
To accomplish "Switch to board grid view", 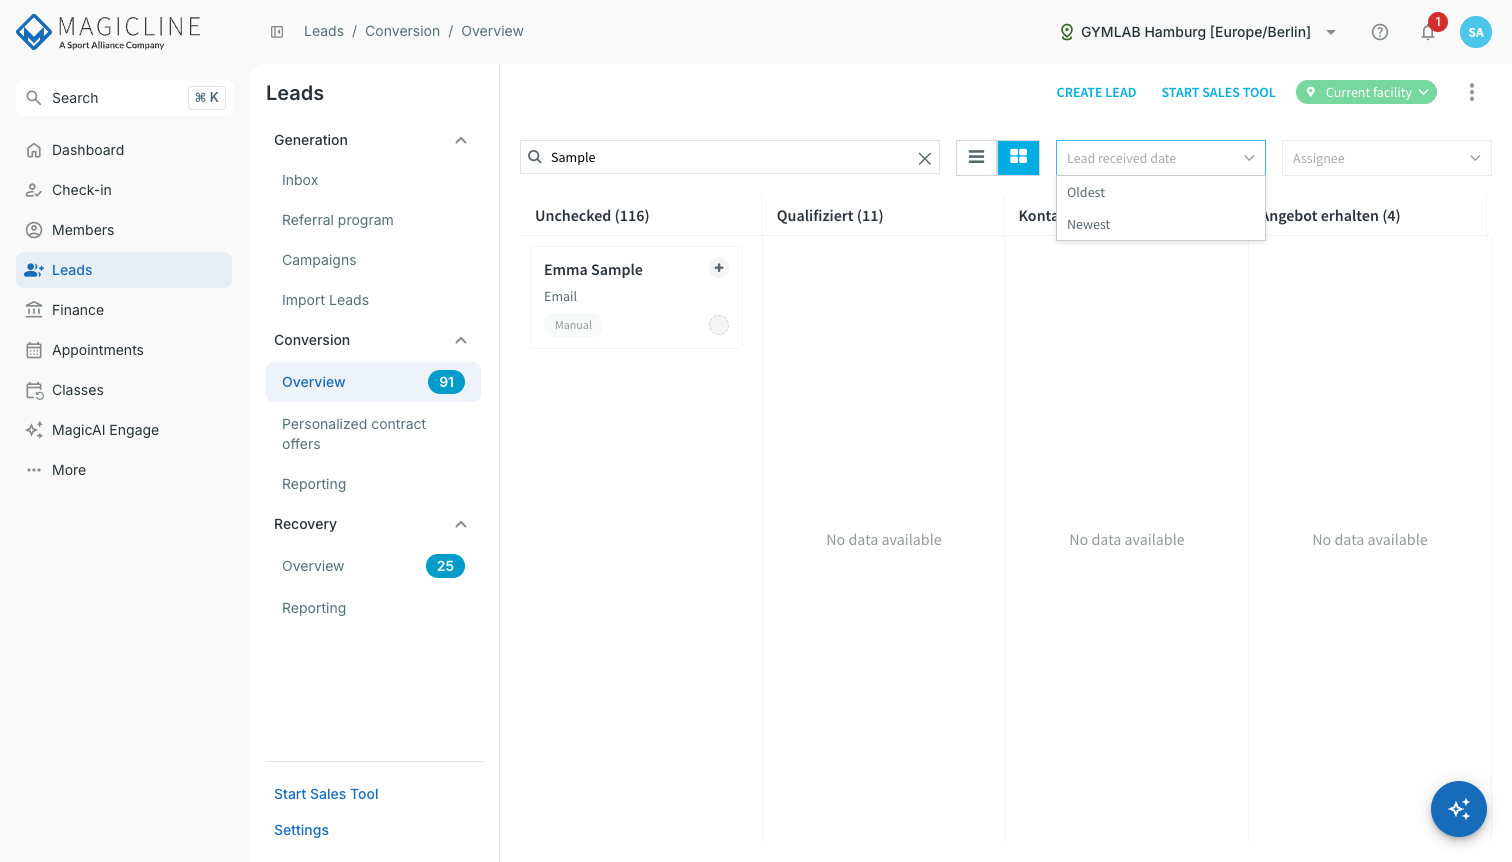I will pyautogui.click(x=1019, y=157).
